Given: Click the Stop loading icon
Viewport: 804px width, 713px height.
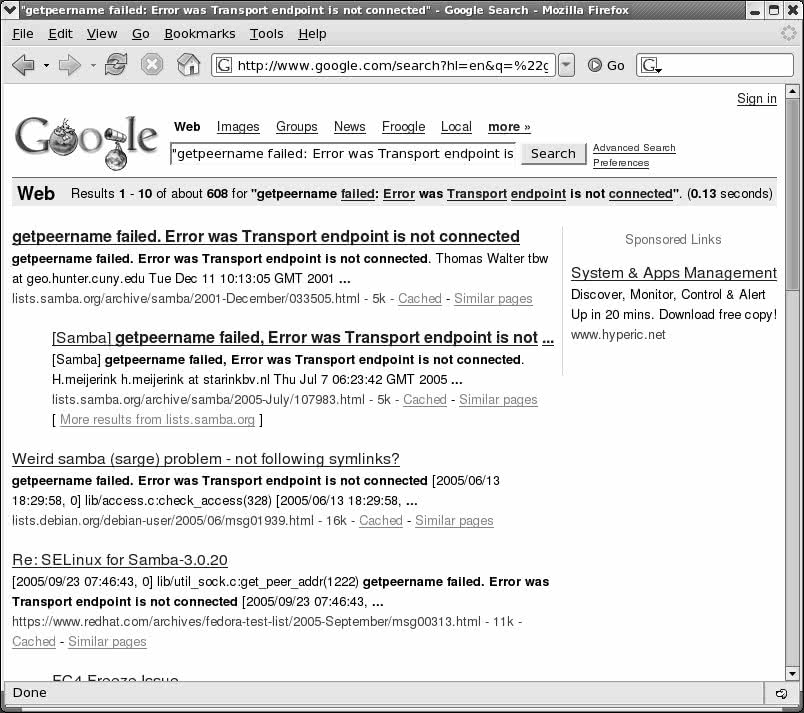Looking at the screenshot, I should click(x=152, y=65).
